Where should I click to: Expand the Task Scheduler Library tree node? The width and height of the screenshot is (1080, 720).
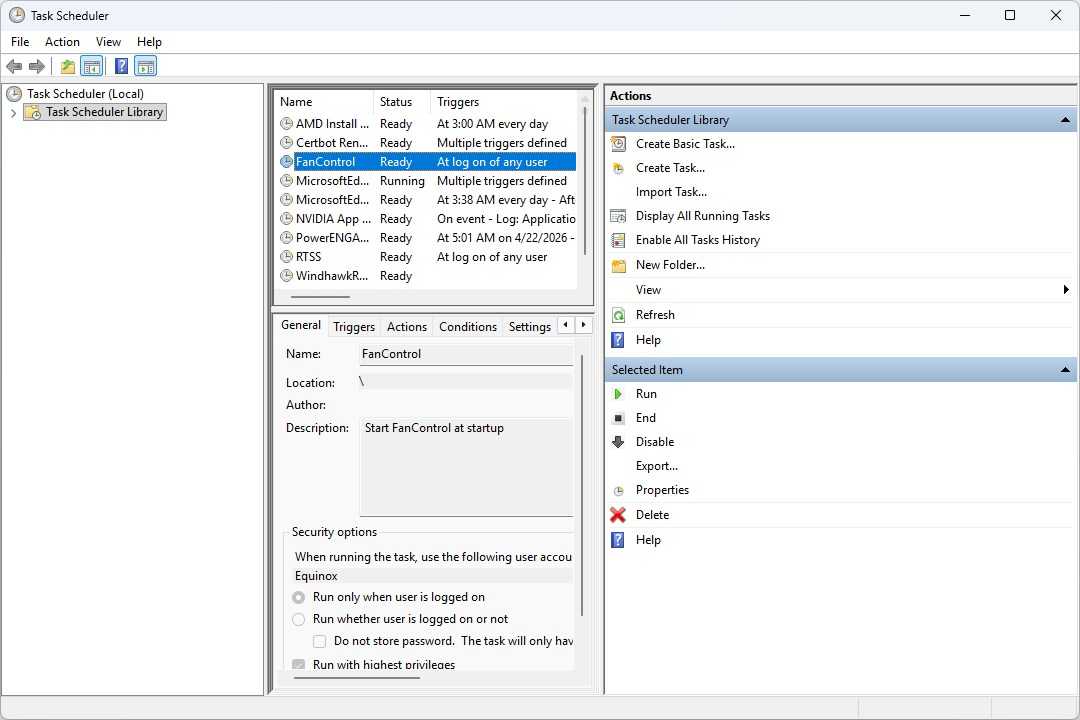click(x=13, y=112)
